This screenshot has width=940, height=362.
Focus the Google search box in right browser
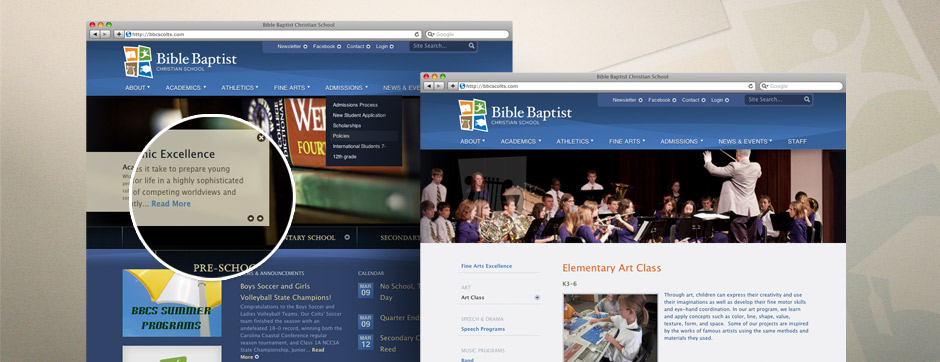coord(801,86)
